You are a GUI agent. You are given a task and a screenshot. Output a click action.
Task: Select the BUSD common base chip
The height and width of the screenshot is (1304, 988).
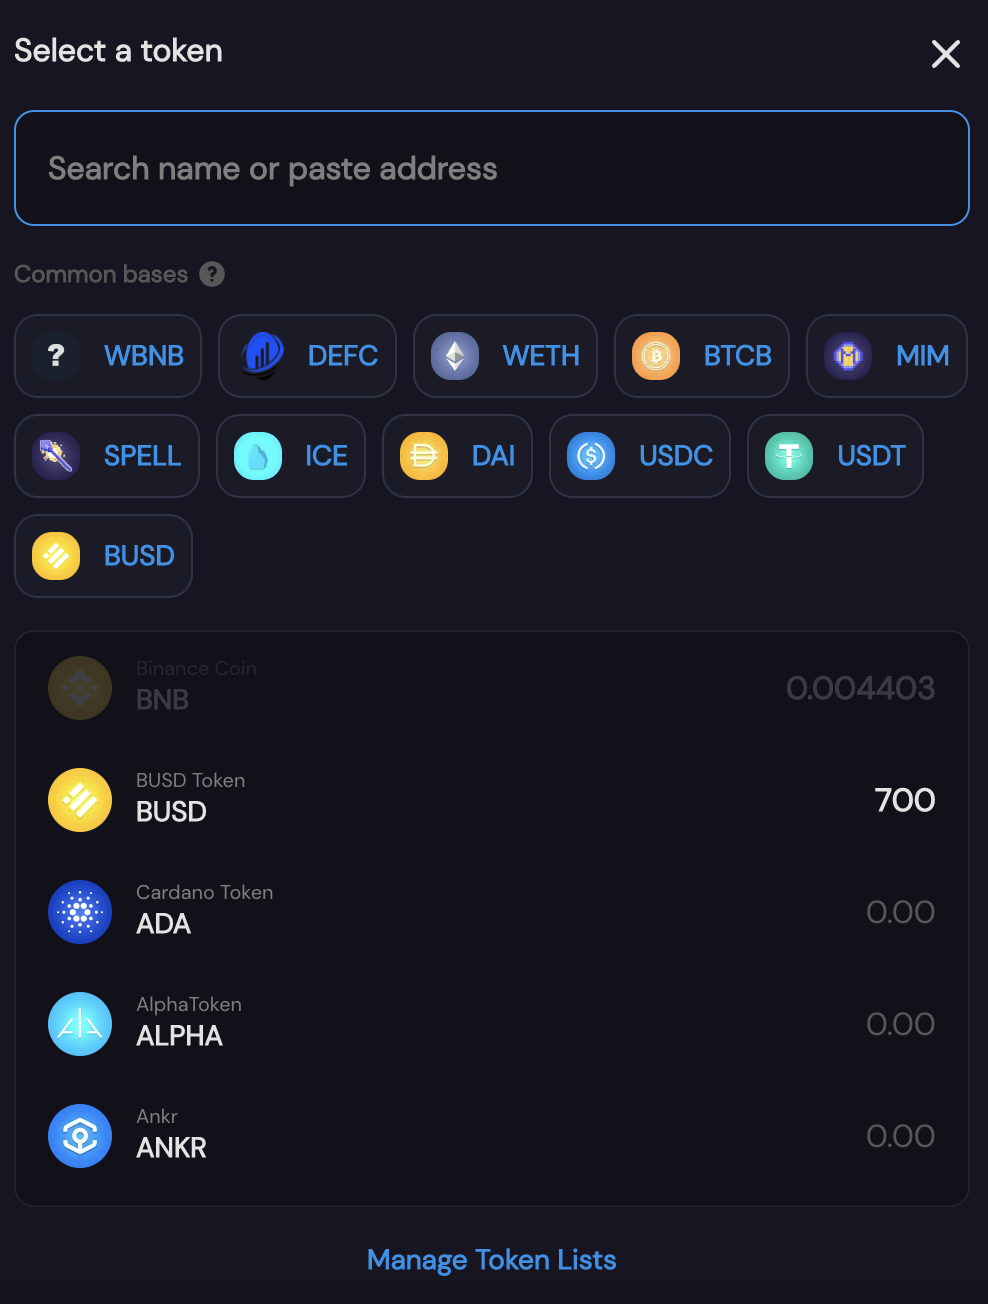coord(104,556)
